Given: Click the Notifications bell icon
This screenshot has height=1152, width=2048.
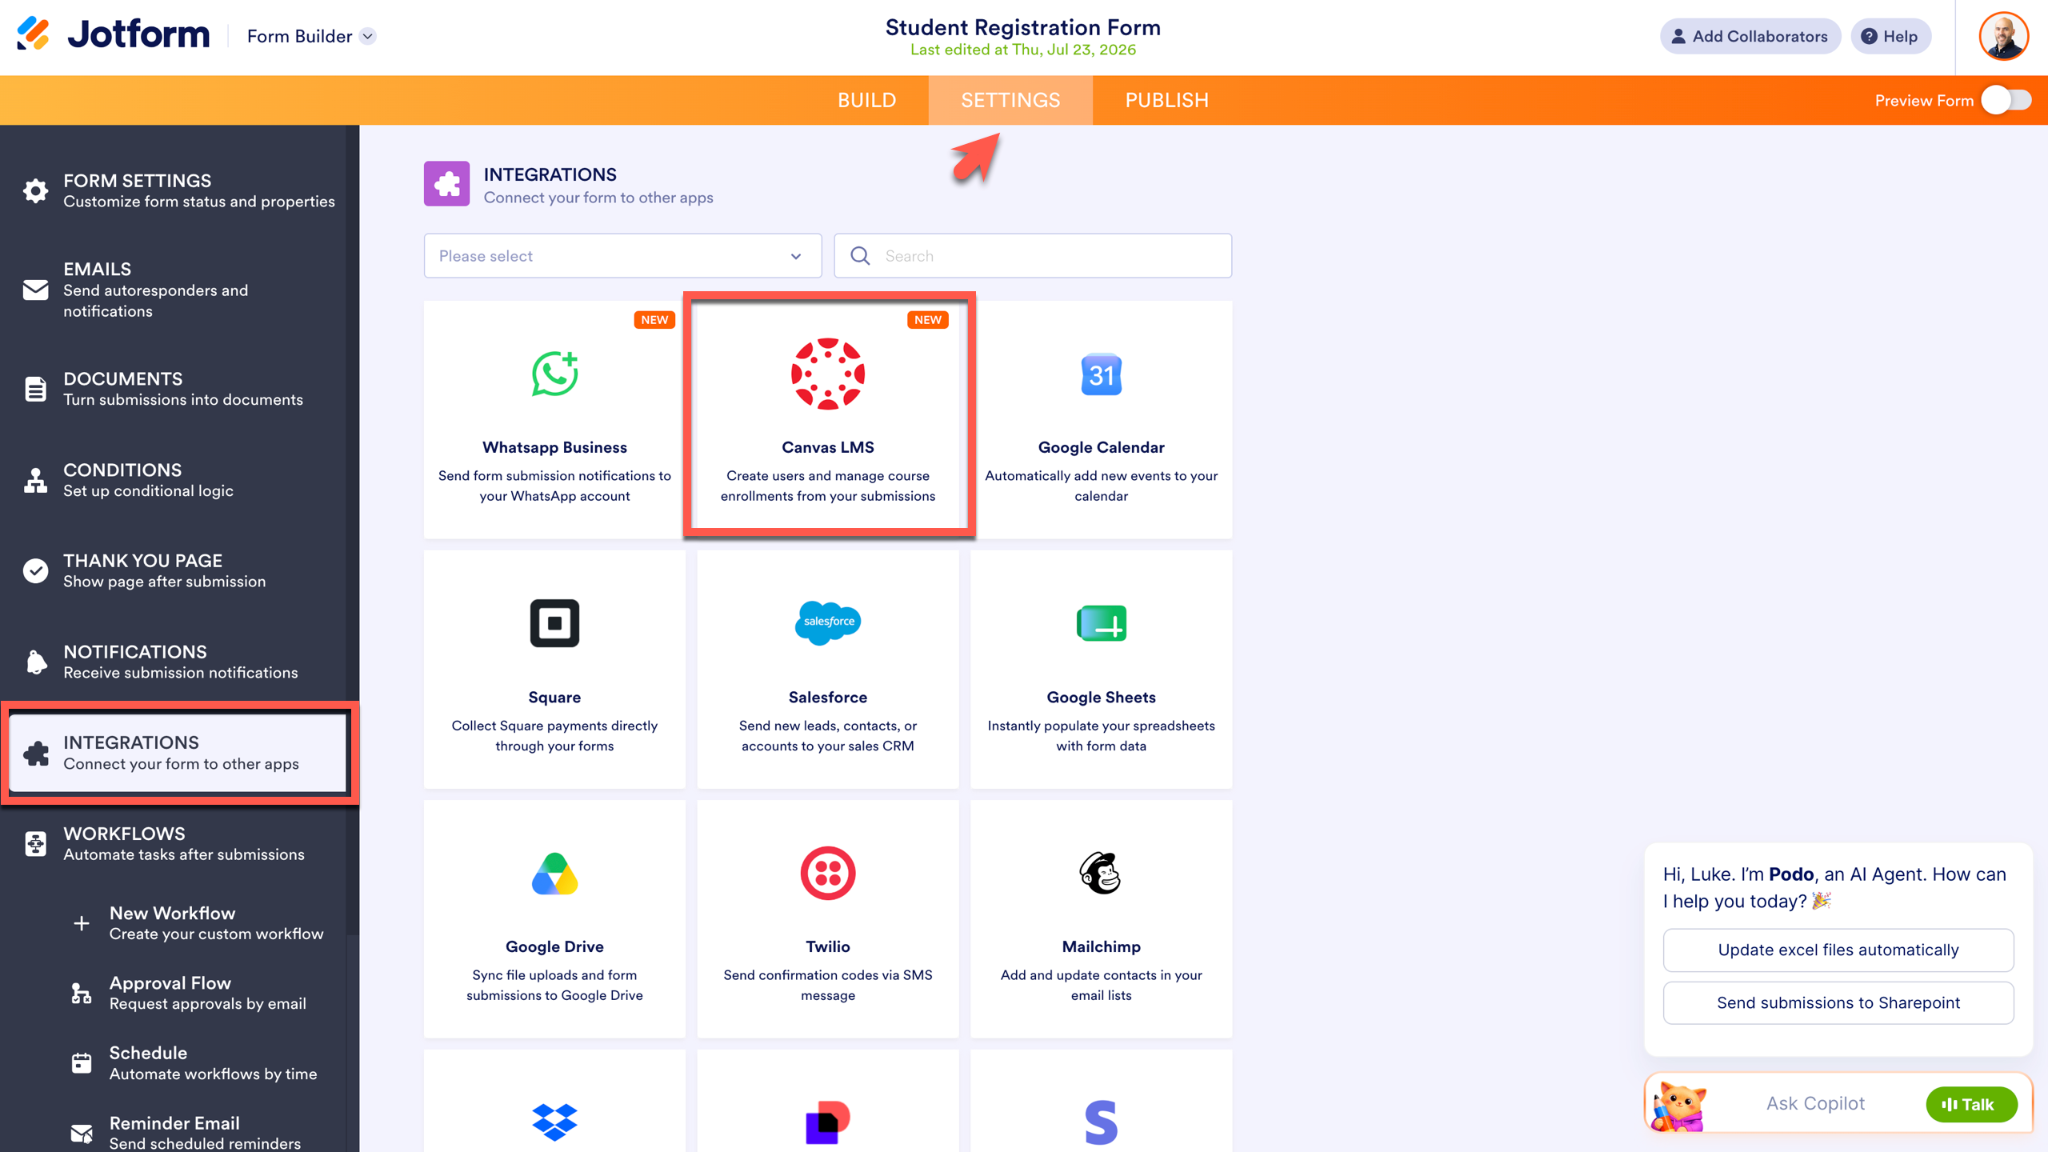Looking at the screenshot, I should 36,661.
